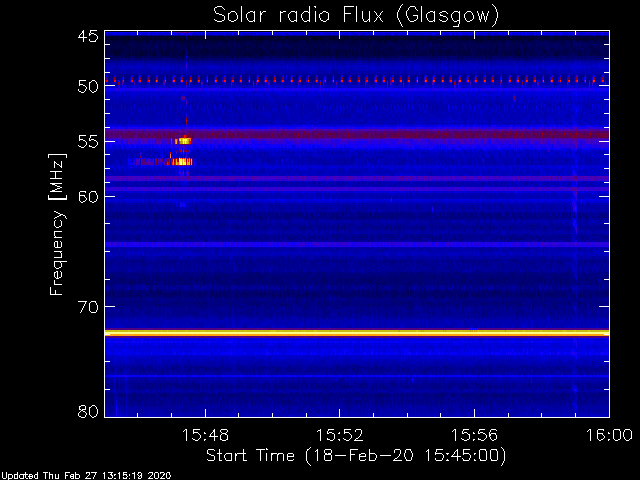The width and height of the screenshot is (640, 480).
Task: Click the 16:00 time tick label
Action: point(609,436)
